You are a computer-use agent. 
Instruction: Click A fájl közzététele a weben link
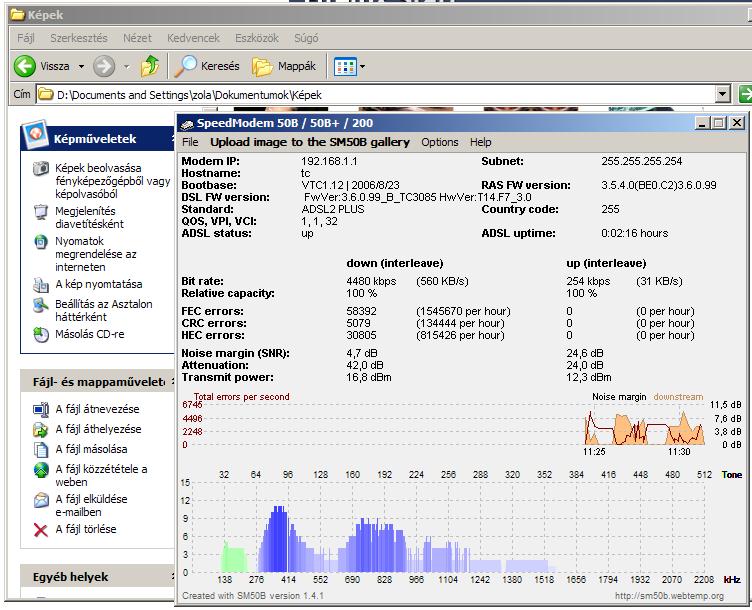click(x=101, y=475)
